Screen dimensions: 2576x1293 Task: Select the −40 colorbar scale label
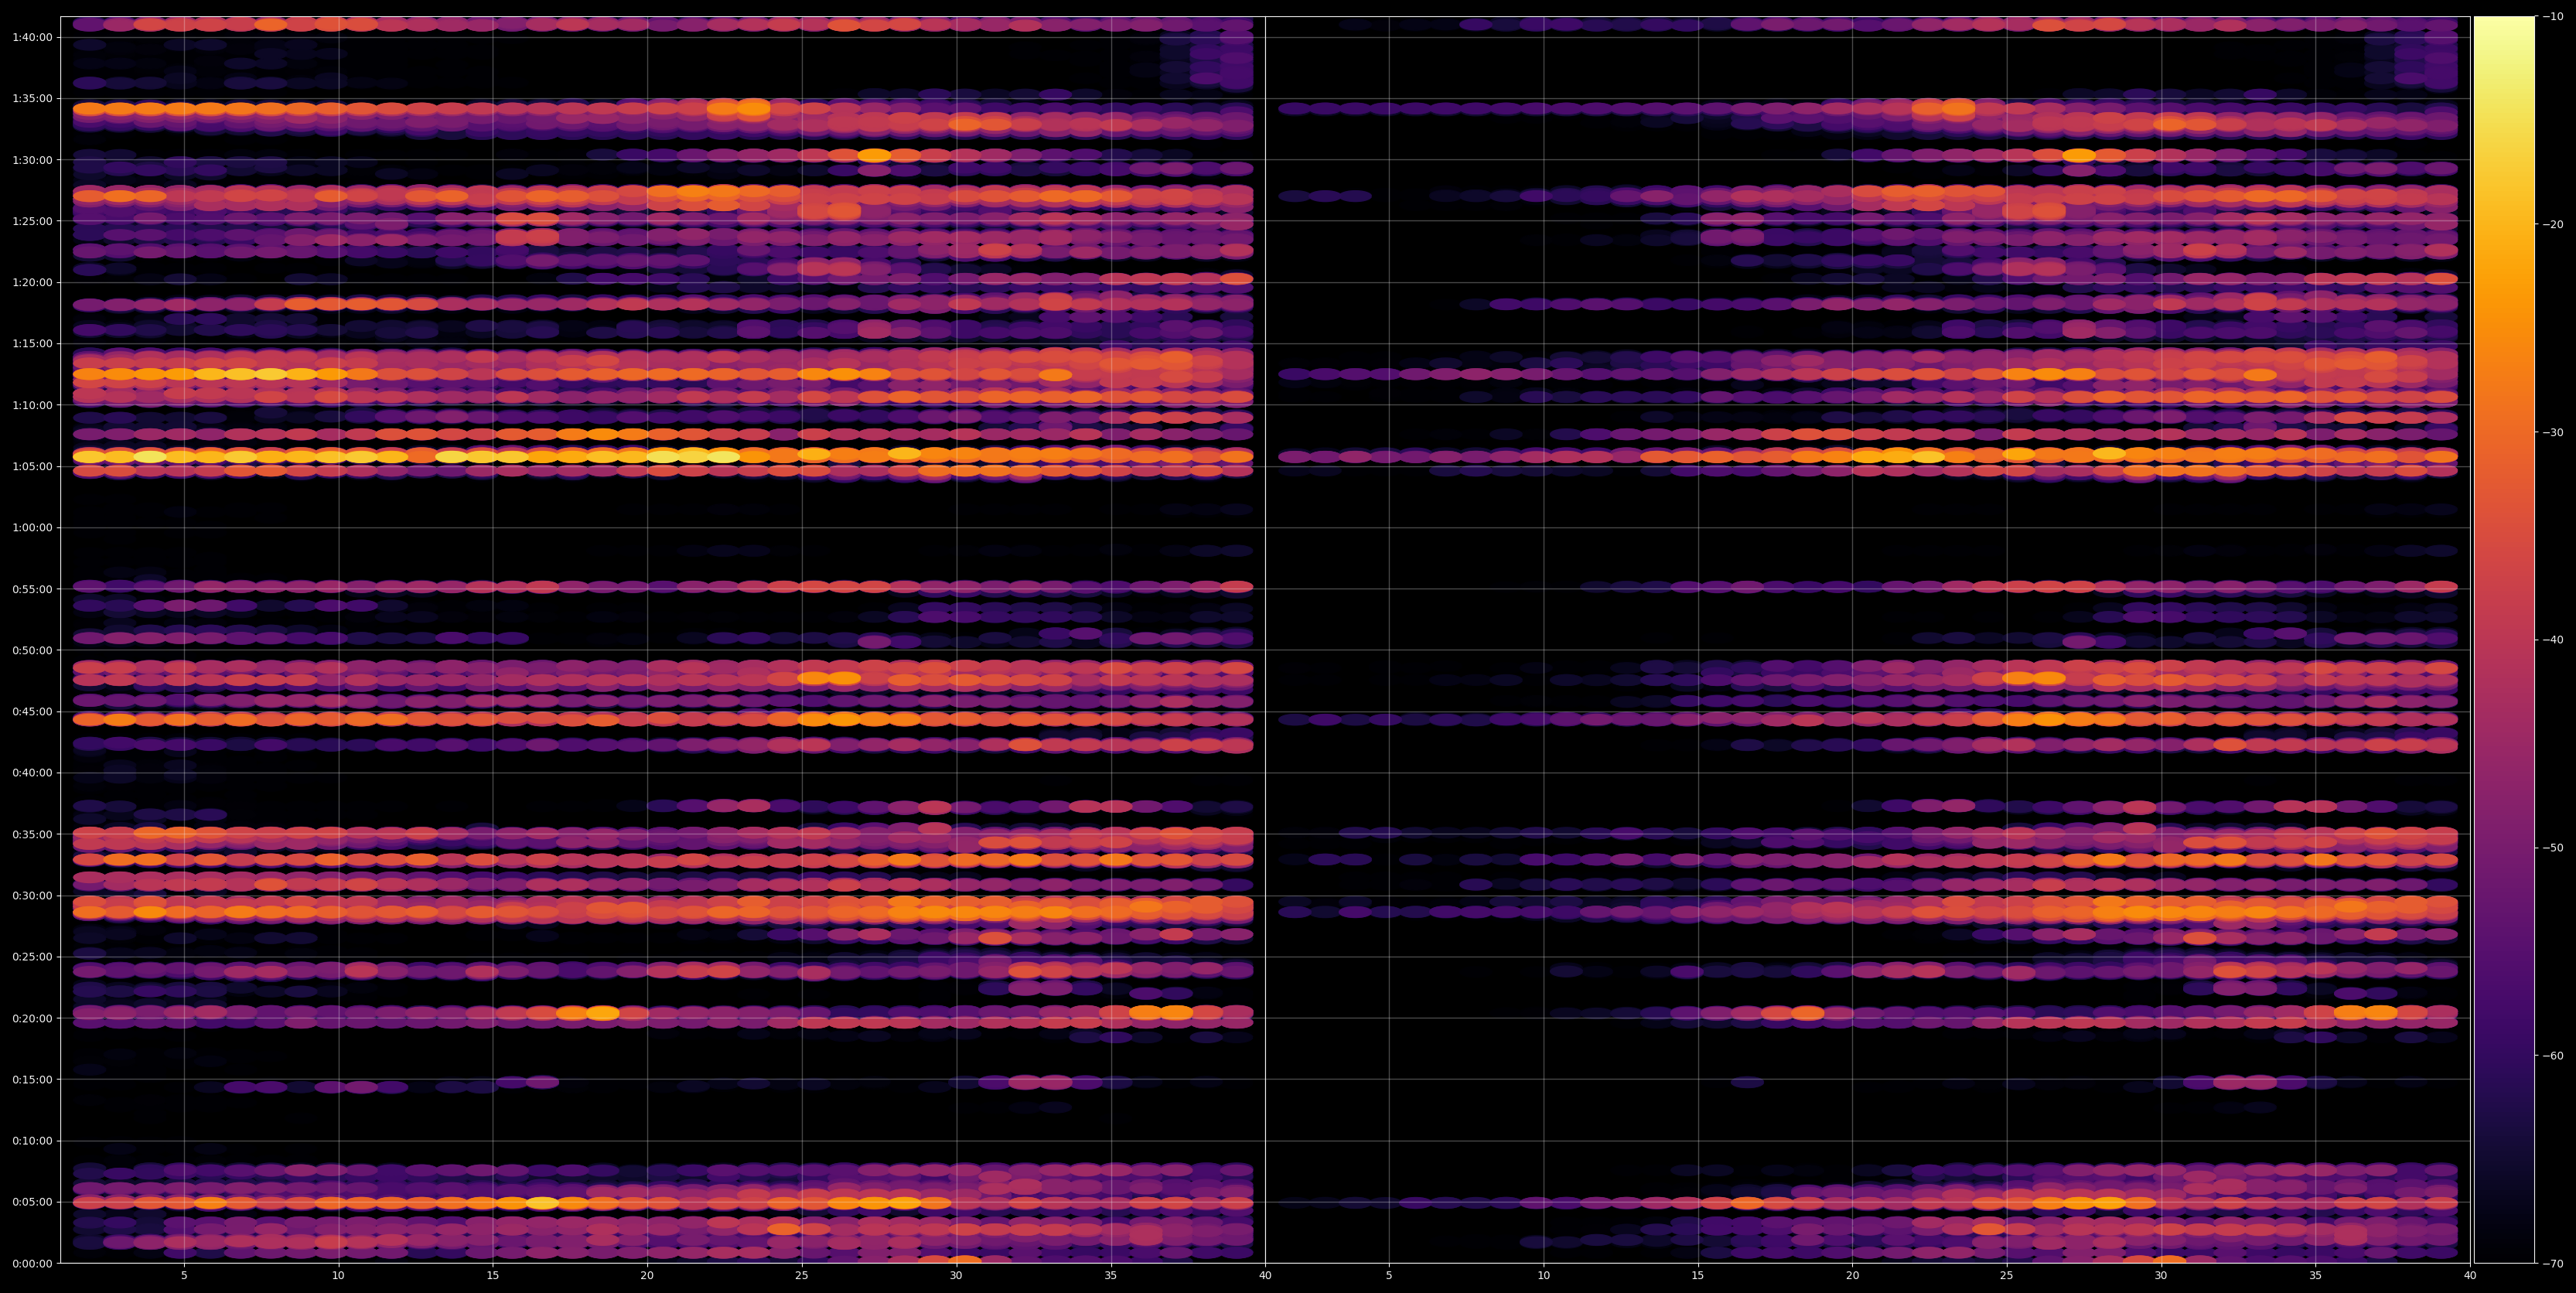2552,640
